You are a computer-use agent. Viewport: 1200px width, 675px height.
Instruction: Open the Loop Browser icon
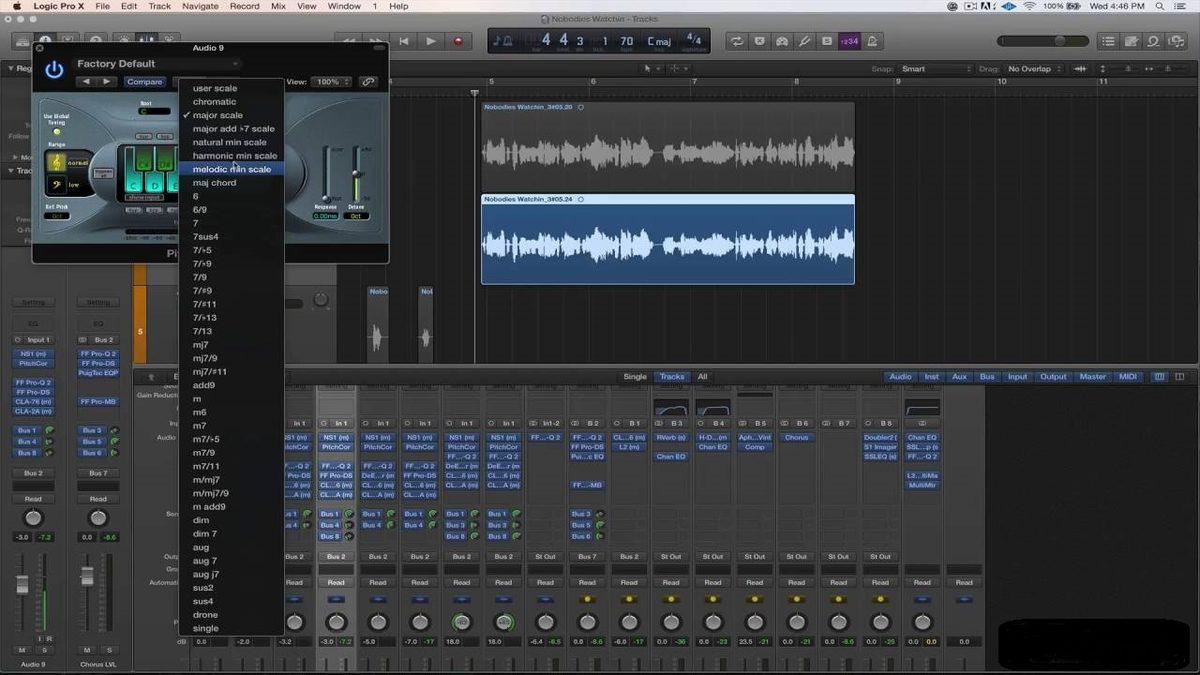[1154, 41]
